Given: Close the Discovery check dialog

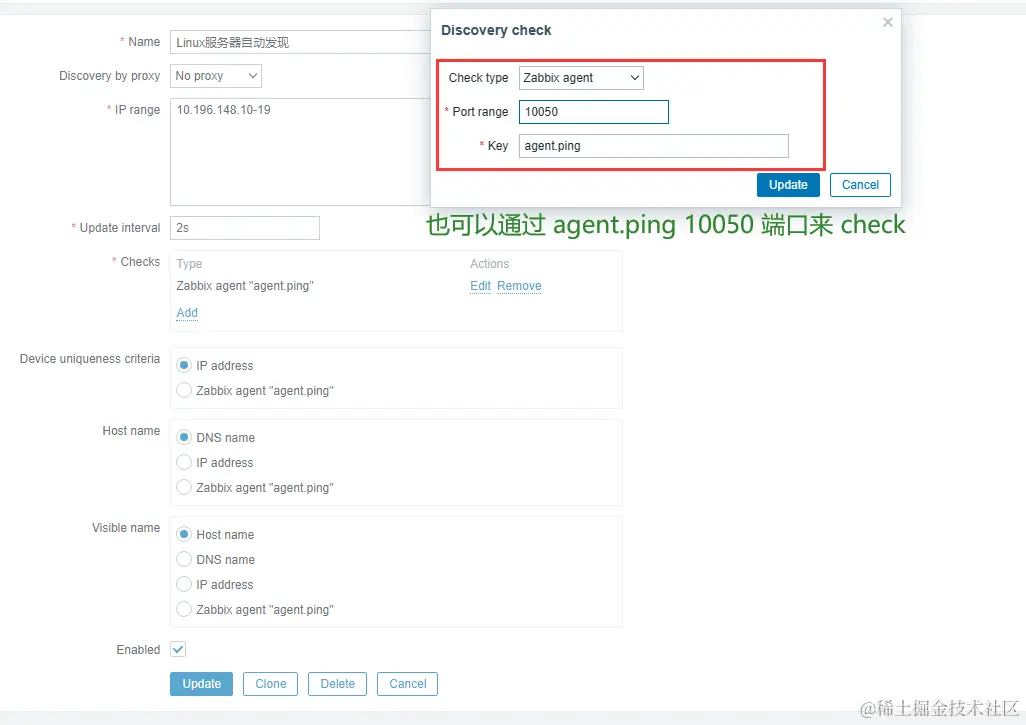Looking at the screenshot, I should [887, 22].
